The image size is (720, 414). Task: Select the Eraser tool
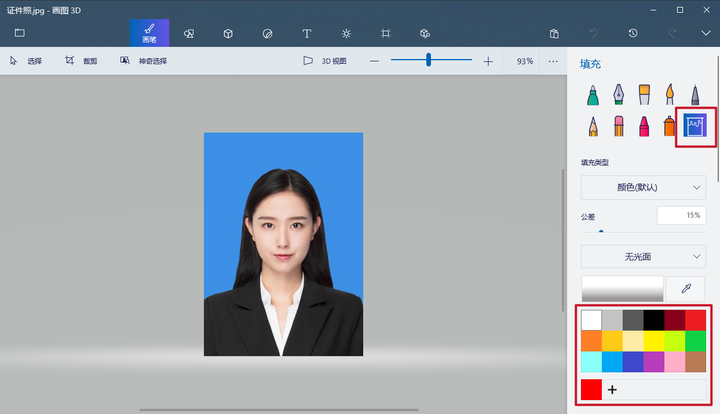point(619,126)
